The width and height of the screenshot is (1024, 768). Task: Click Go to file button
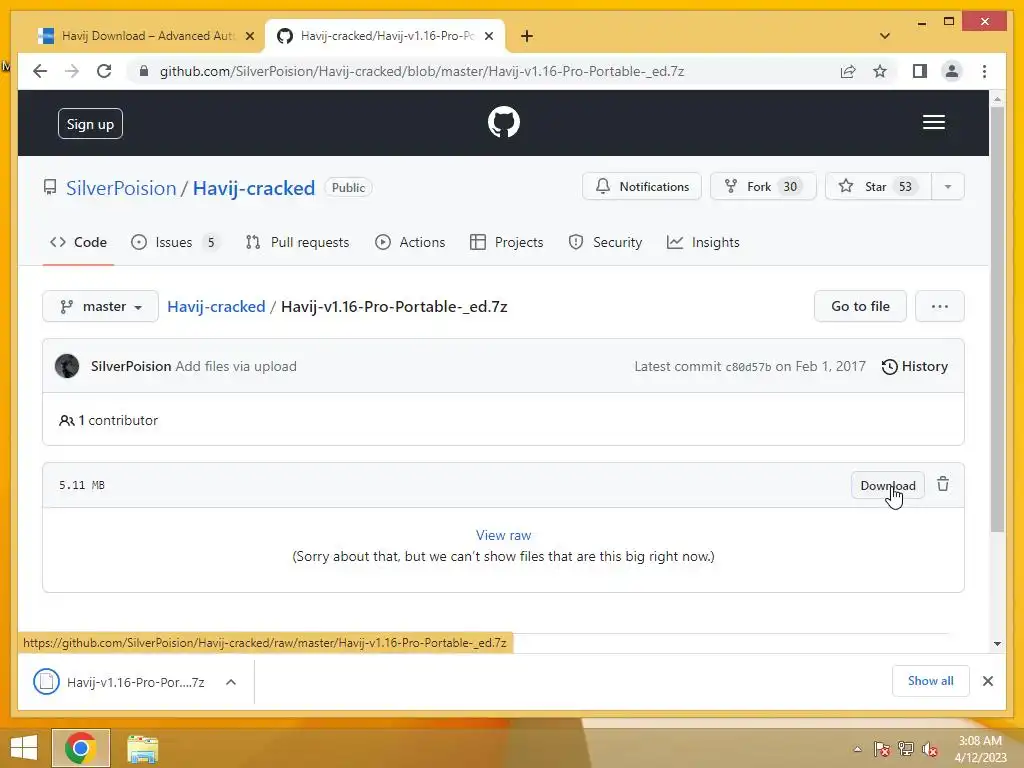pyautogui.click(x=860, y=306)
